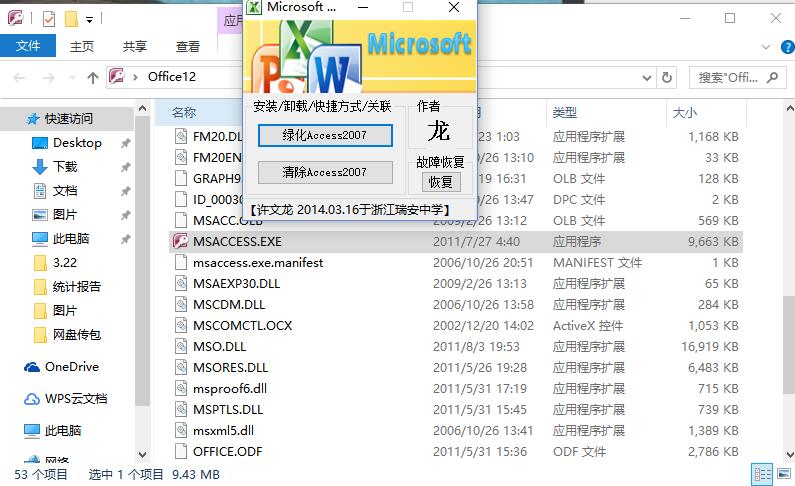Select MSCDM.DLL file
The height and width of the screenshot is (486, 795).
[x=229, y=305]
